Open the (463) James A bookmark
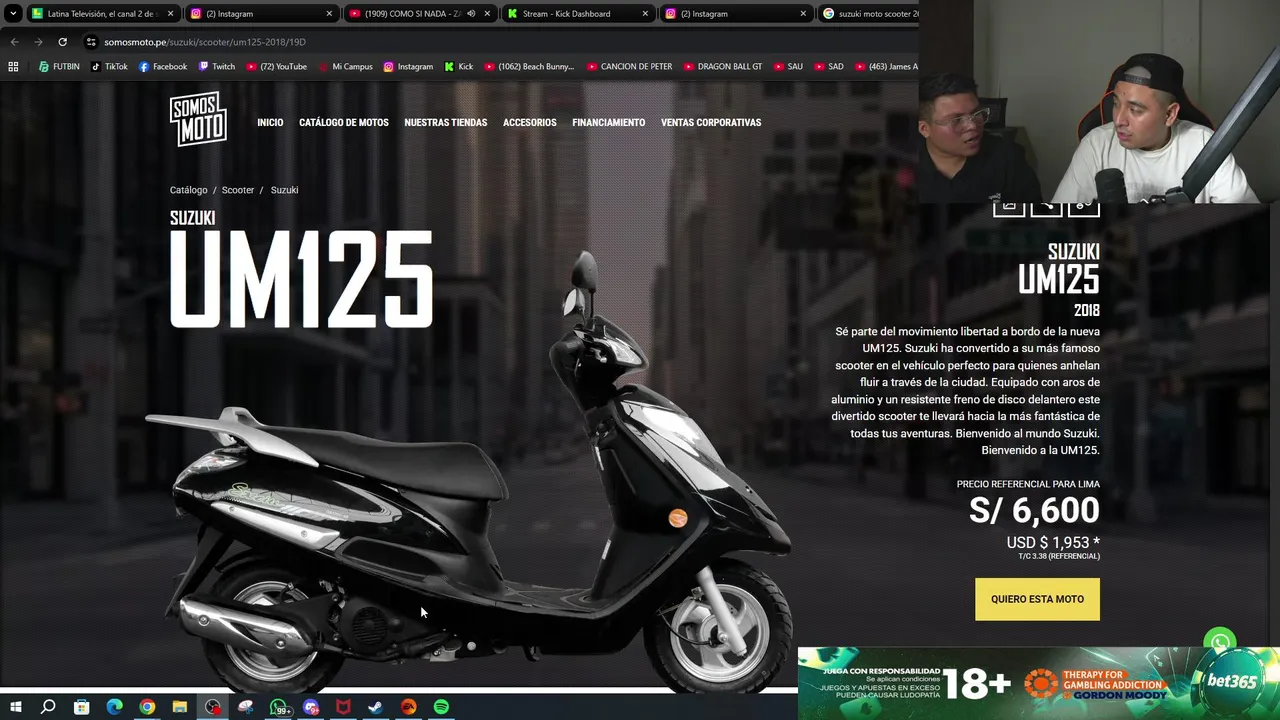 tap(886, 67)
